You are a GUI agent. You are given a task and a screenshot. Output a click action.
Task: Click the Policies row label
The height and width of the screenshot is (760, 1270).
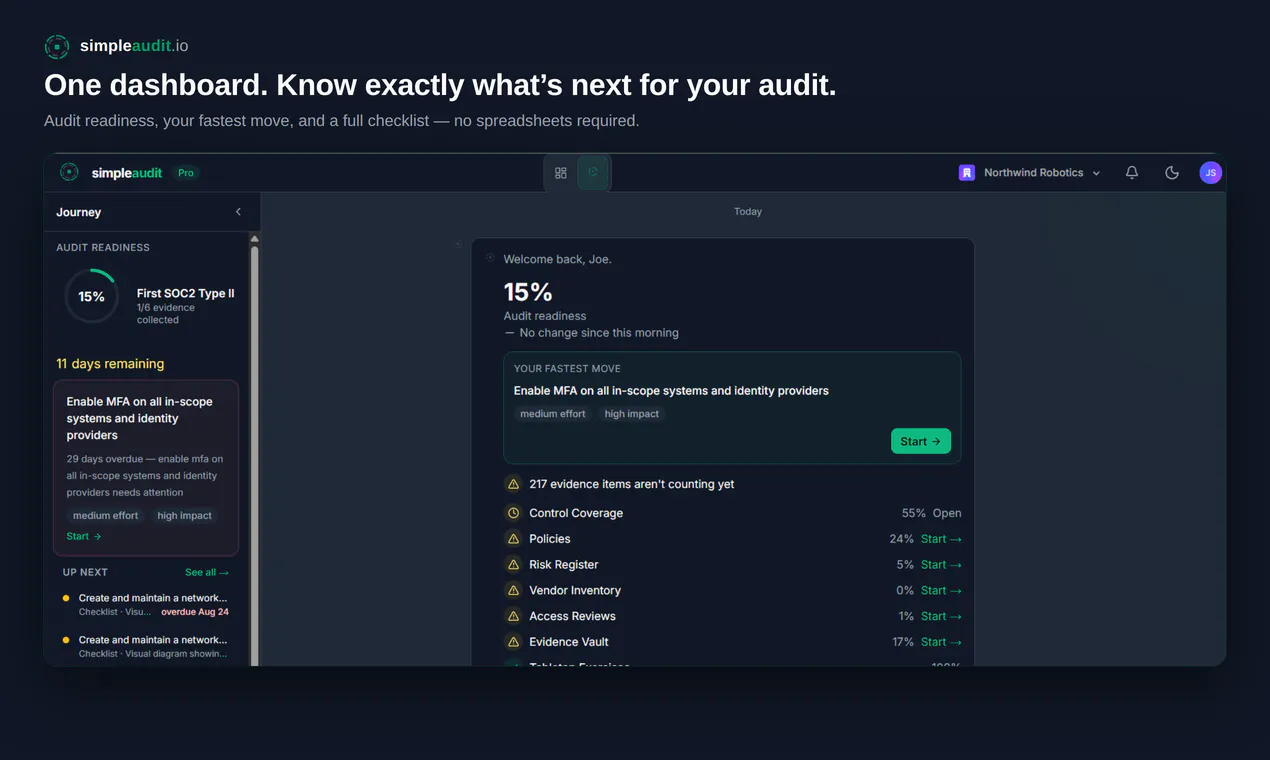550,539
